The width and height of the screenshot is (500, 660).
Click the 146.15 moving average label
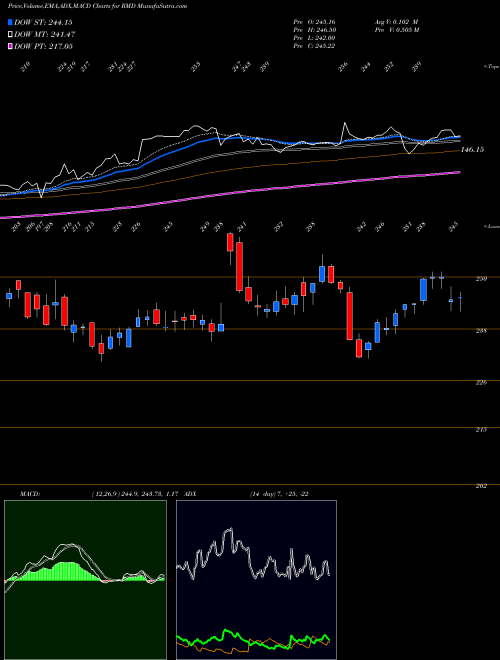(473, 149)
